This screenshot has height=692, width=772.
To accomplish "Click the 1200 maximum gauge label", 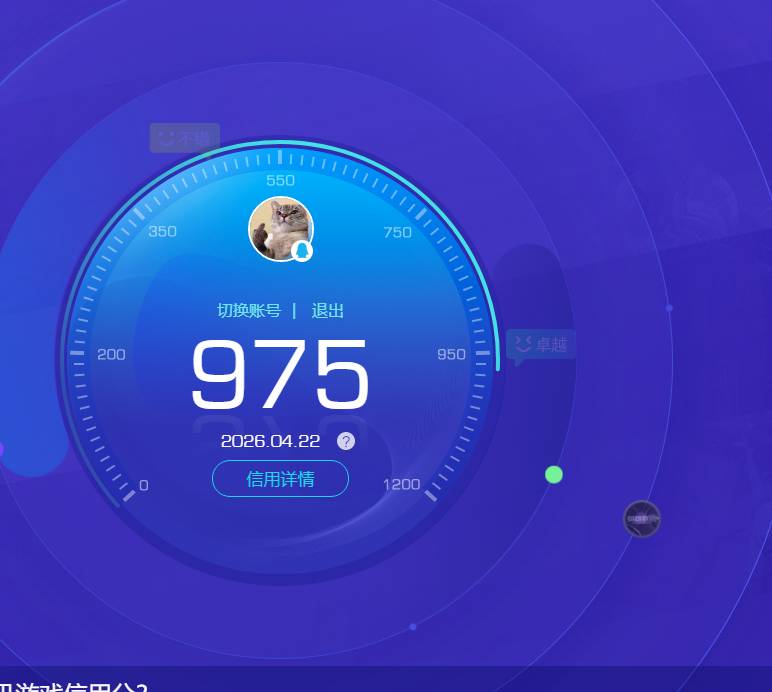I will pyautogui.click(x=401, y=485).
